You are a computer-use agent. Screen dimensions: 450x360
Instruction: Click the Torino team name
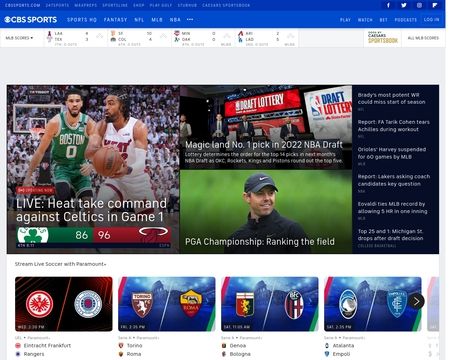(x=134, y=346)
